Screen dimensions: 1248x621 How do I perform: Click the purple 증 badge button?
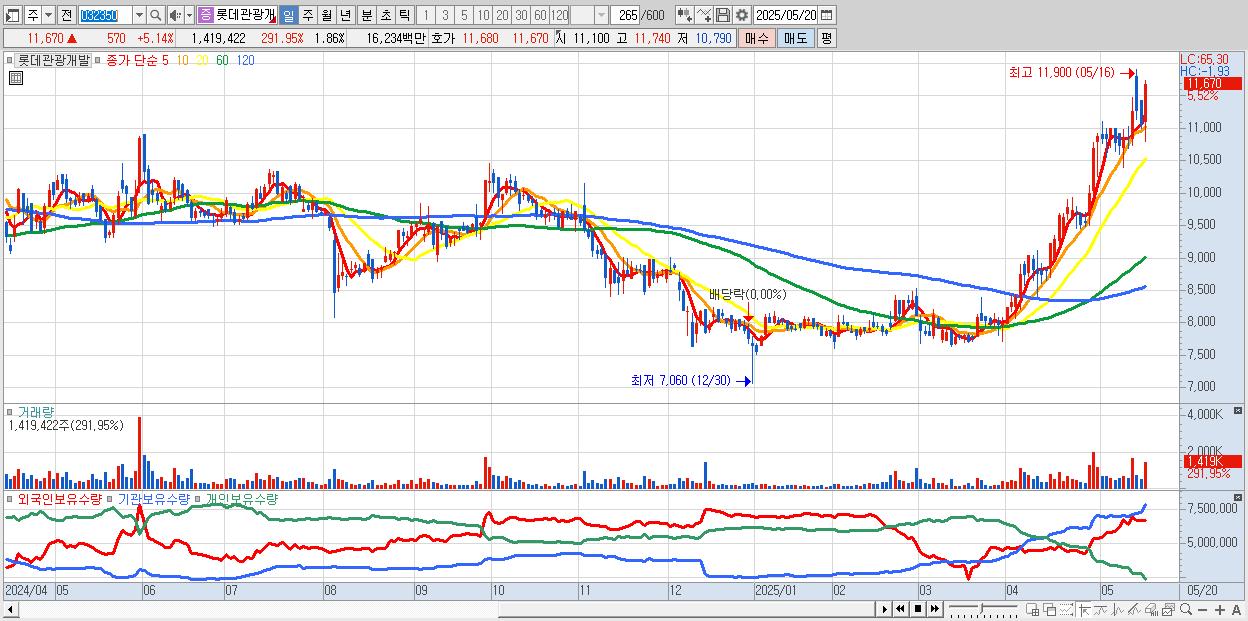point(205,15)
